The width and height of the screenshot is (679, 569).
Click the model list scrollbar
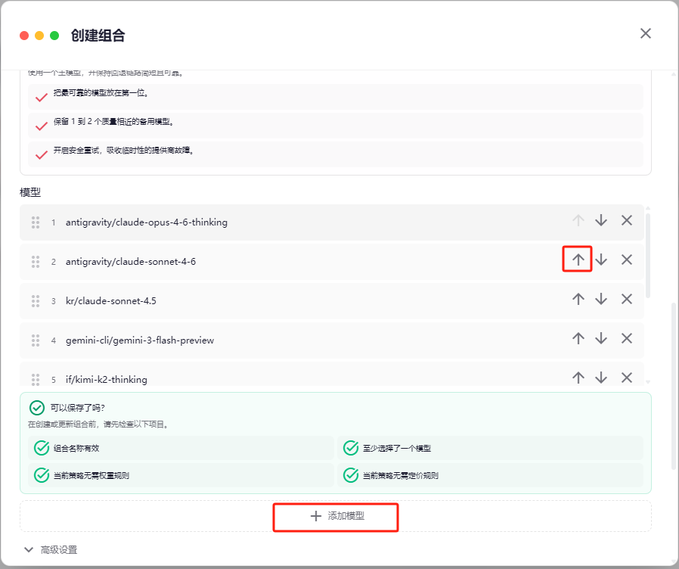(x=648, y=255)
